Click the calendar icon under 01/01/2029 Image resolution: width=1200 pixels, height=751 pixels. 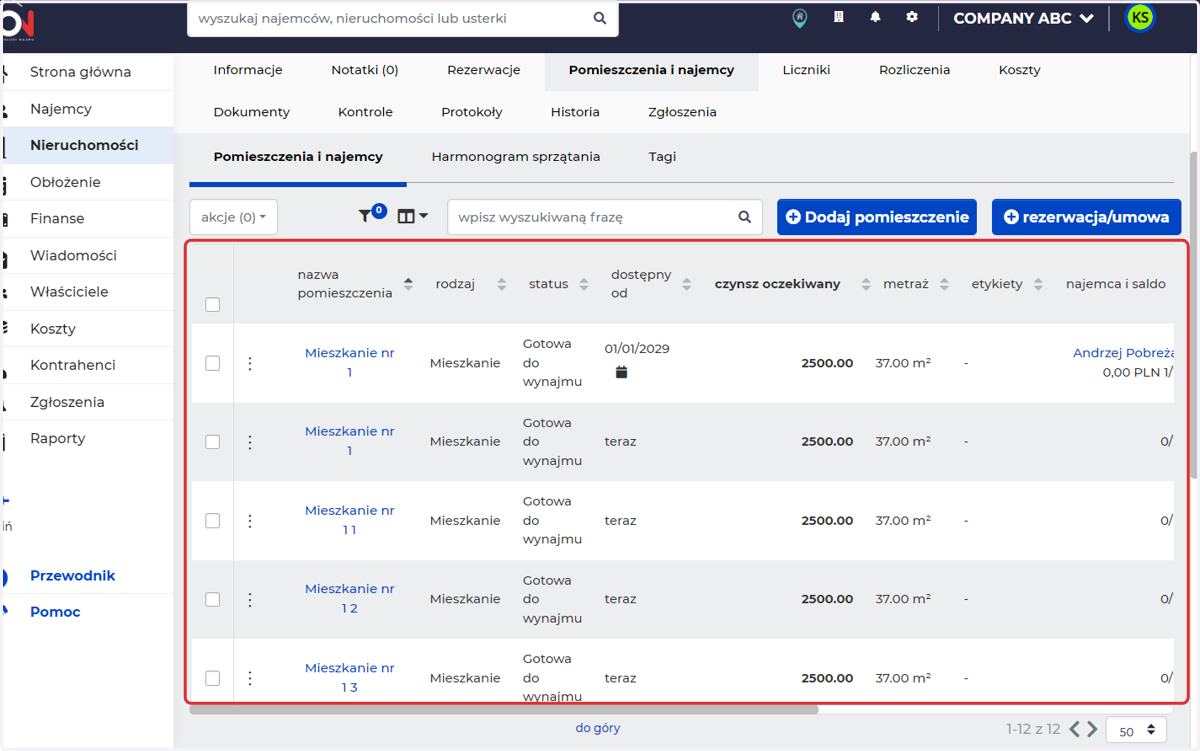pos(621,372)
